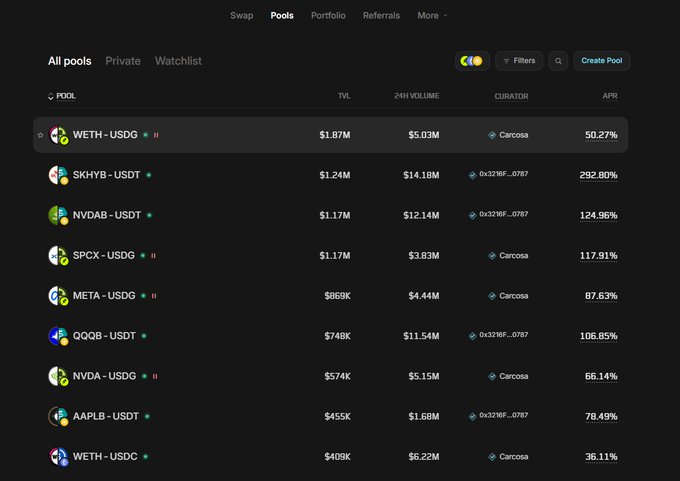This screenshot has width=680, height=481.
Task: Click the network chain selector icons
Action: click(472, 61)
